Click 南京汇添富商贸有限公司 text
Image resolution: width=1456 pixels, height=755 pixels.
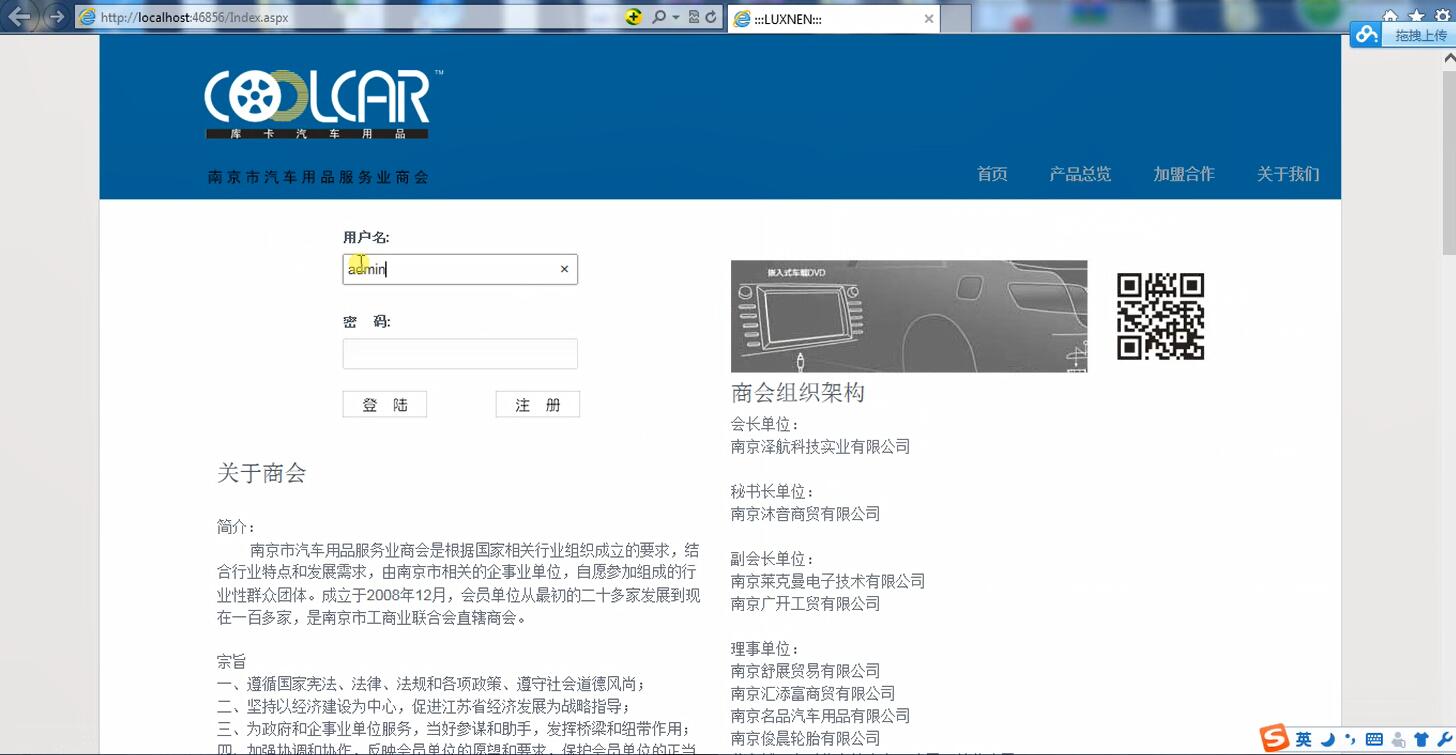click(x=813, y=693)
